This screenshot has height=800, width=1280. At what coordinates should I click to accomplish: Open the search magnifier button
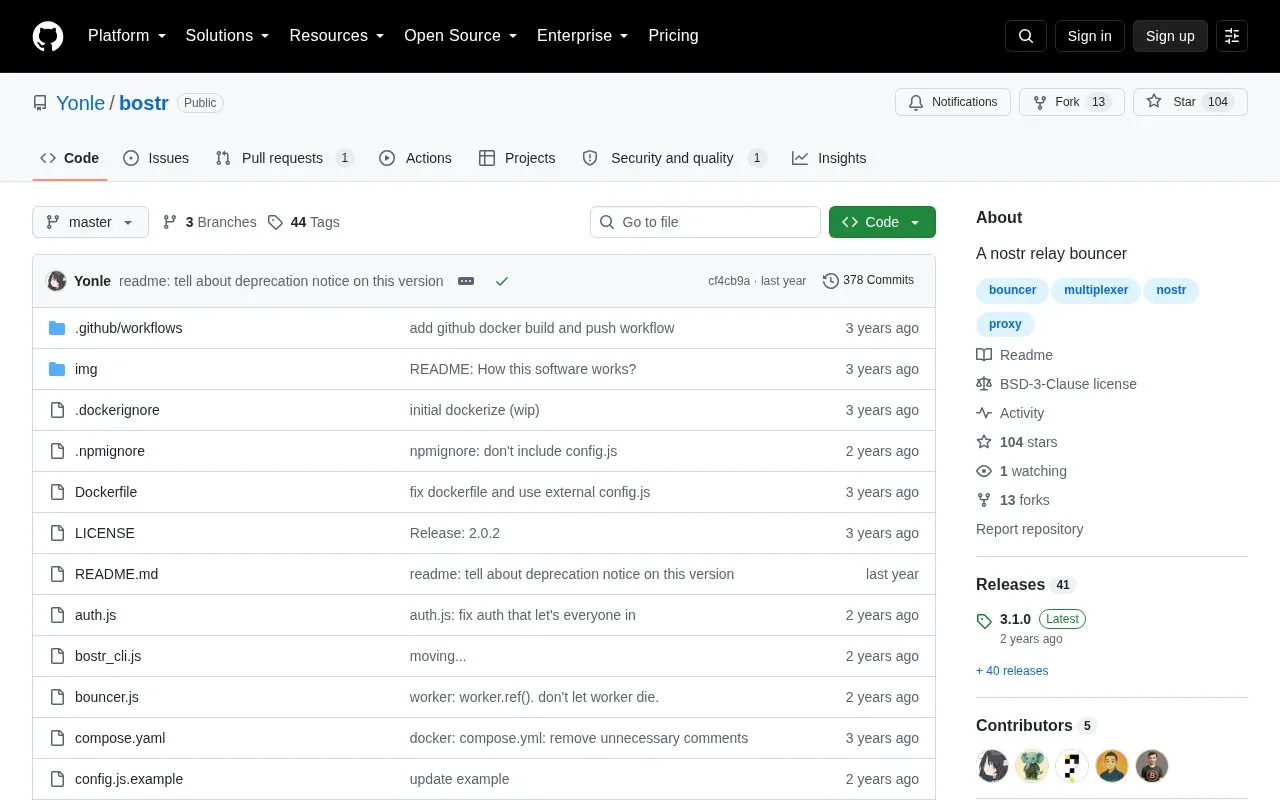point(1026,36)
